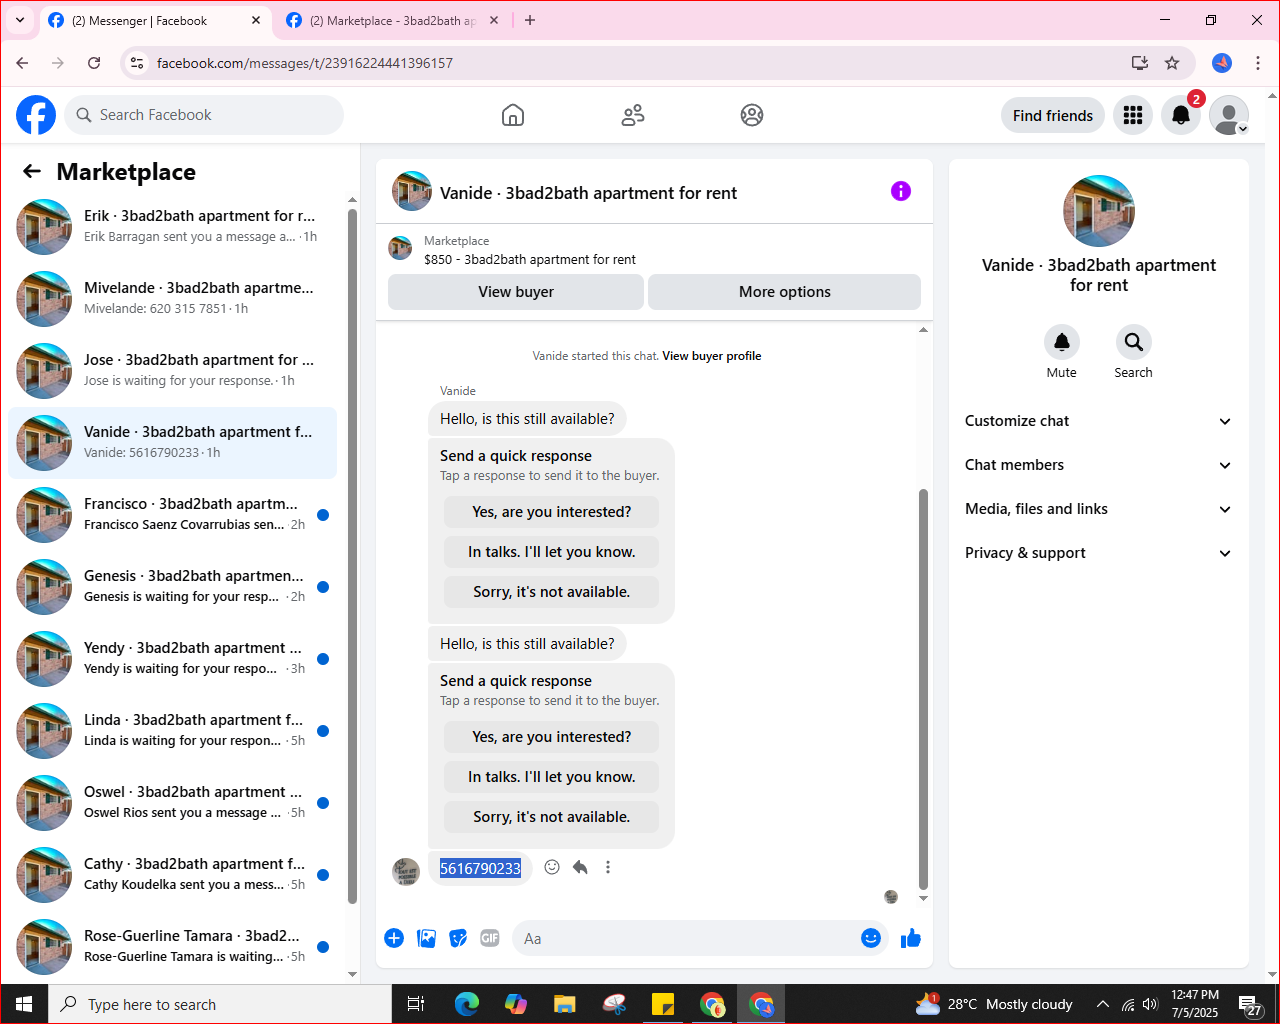
Task: Open the Menu grid icon
Action: point(1133,115)
